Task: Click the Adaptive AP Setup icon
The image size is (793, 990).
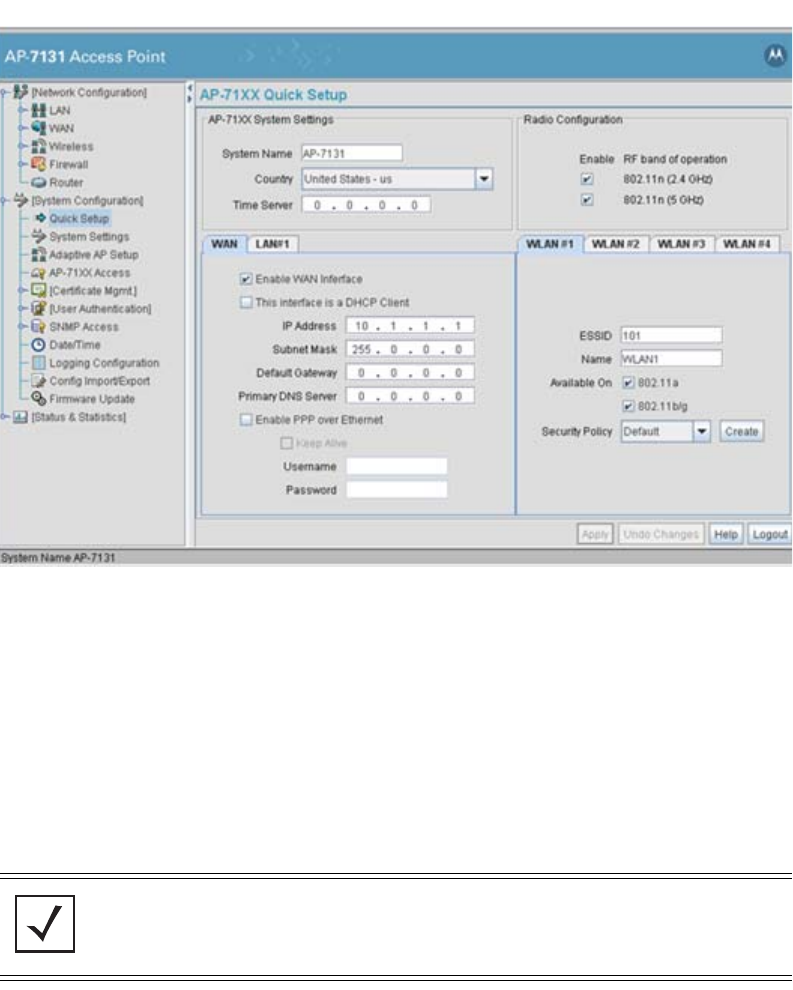Action: tap(39, 254)
